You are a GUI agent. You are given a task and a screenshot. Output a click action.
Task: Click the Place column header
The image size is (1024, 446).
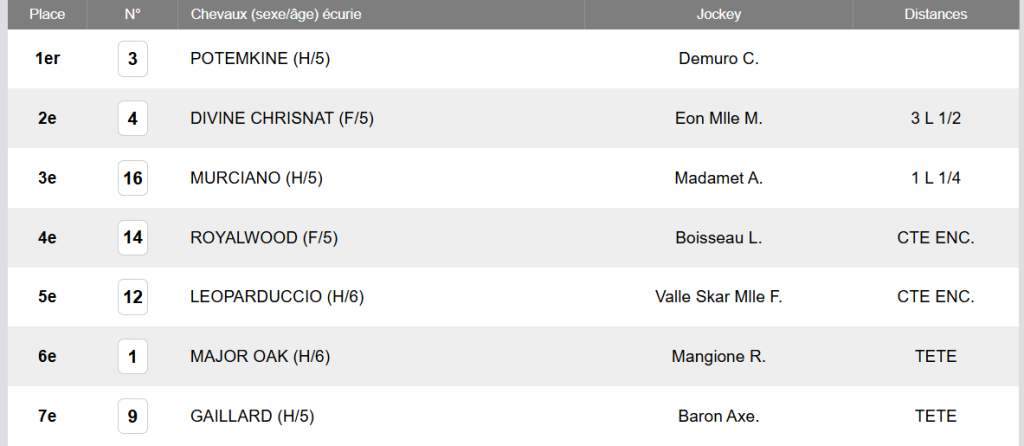click(47, 15)
